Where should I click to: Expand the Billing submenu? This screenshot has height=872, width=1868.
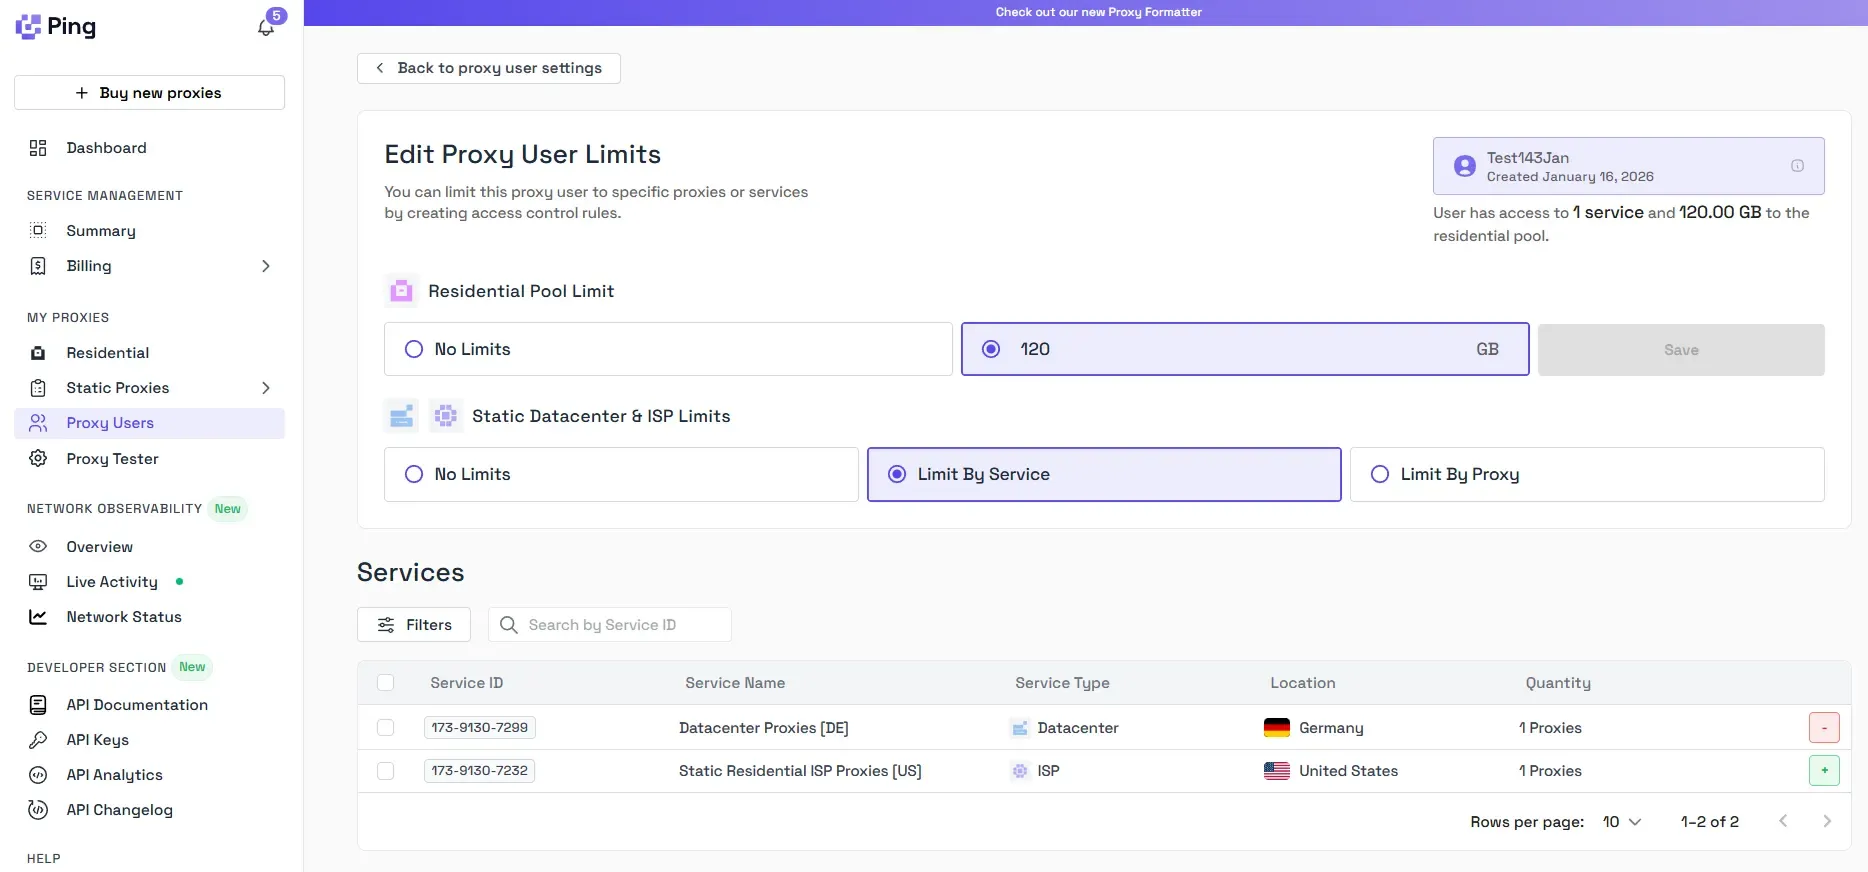(x=265, y=266)
